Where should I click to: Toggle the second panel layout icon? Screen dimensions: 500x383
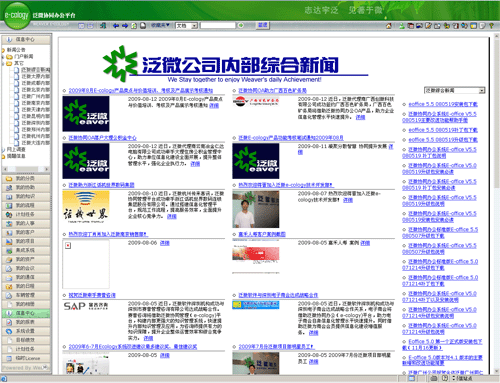pyautogui.click(x=90, y=26)
